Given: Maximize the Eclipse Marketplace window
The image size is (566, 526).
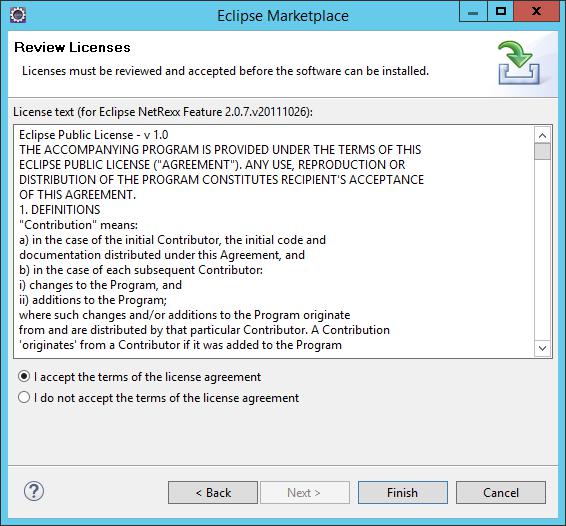Looking at the screenshot, I should (500, 12).
